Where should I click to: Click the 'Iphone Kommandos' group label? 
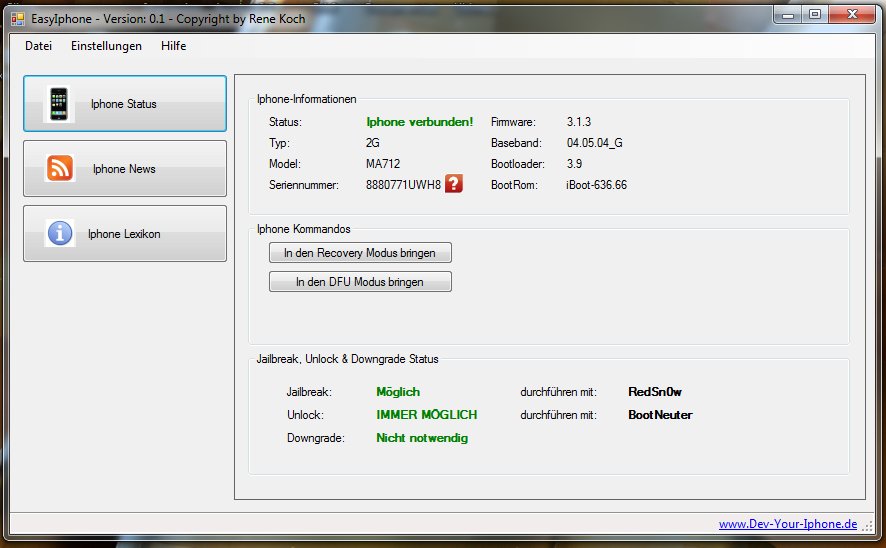pyautogui.click(x=303, y=229)
